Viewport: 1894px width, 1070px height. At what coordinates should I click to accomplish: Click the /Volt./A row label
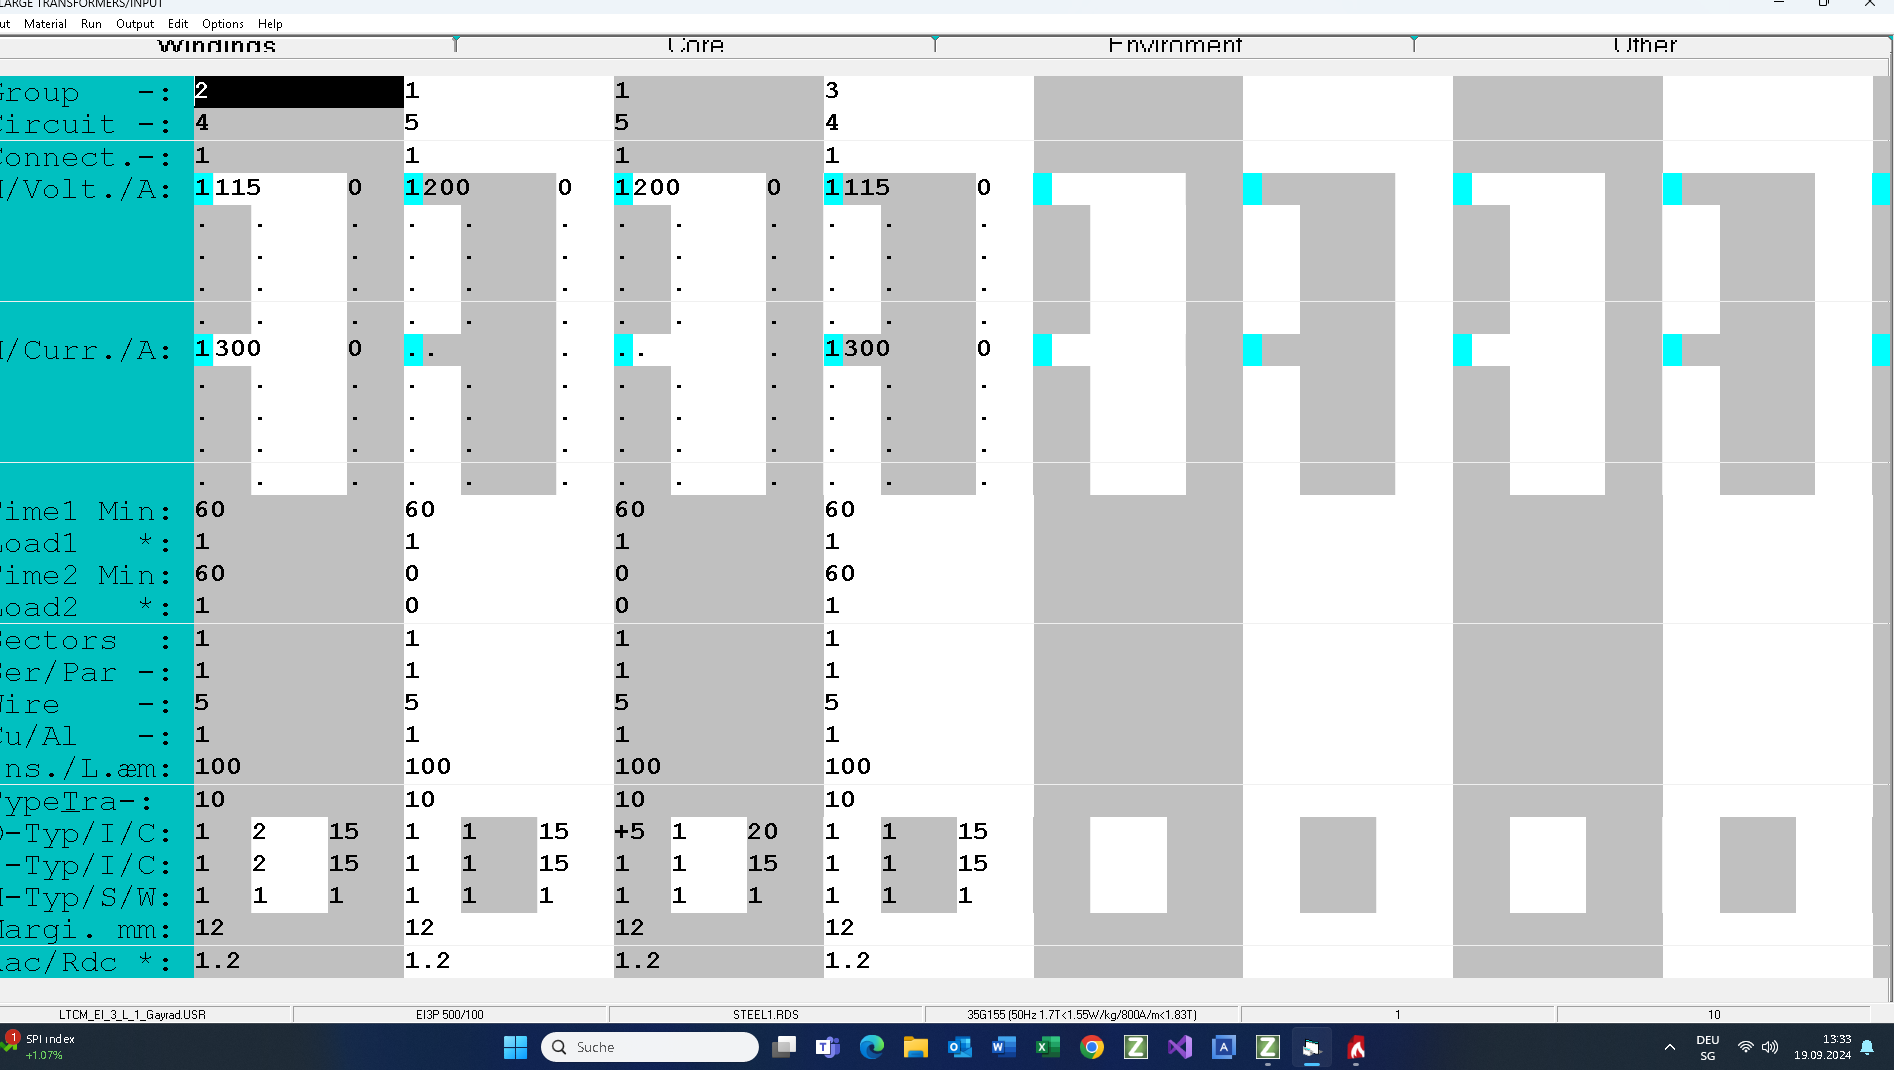[x=86, y=189]
